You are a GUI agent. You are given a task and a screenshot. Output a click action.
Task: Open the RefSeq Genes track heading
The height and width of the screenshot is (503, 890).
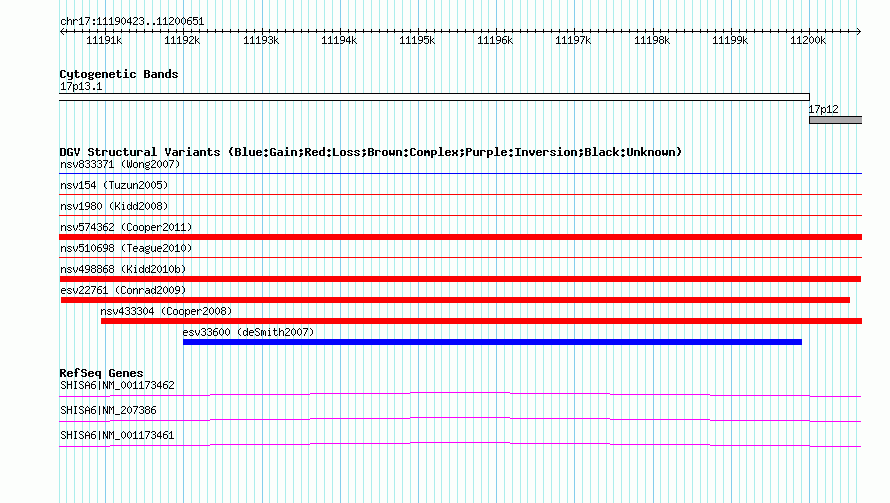[x=101, y=374]
